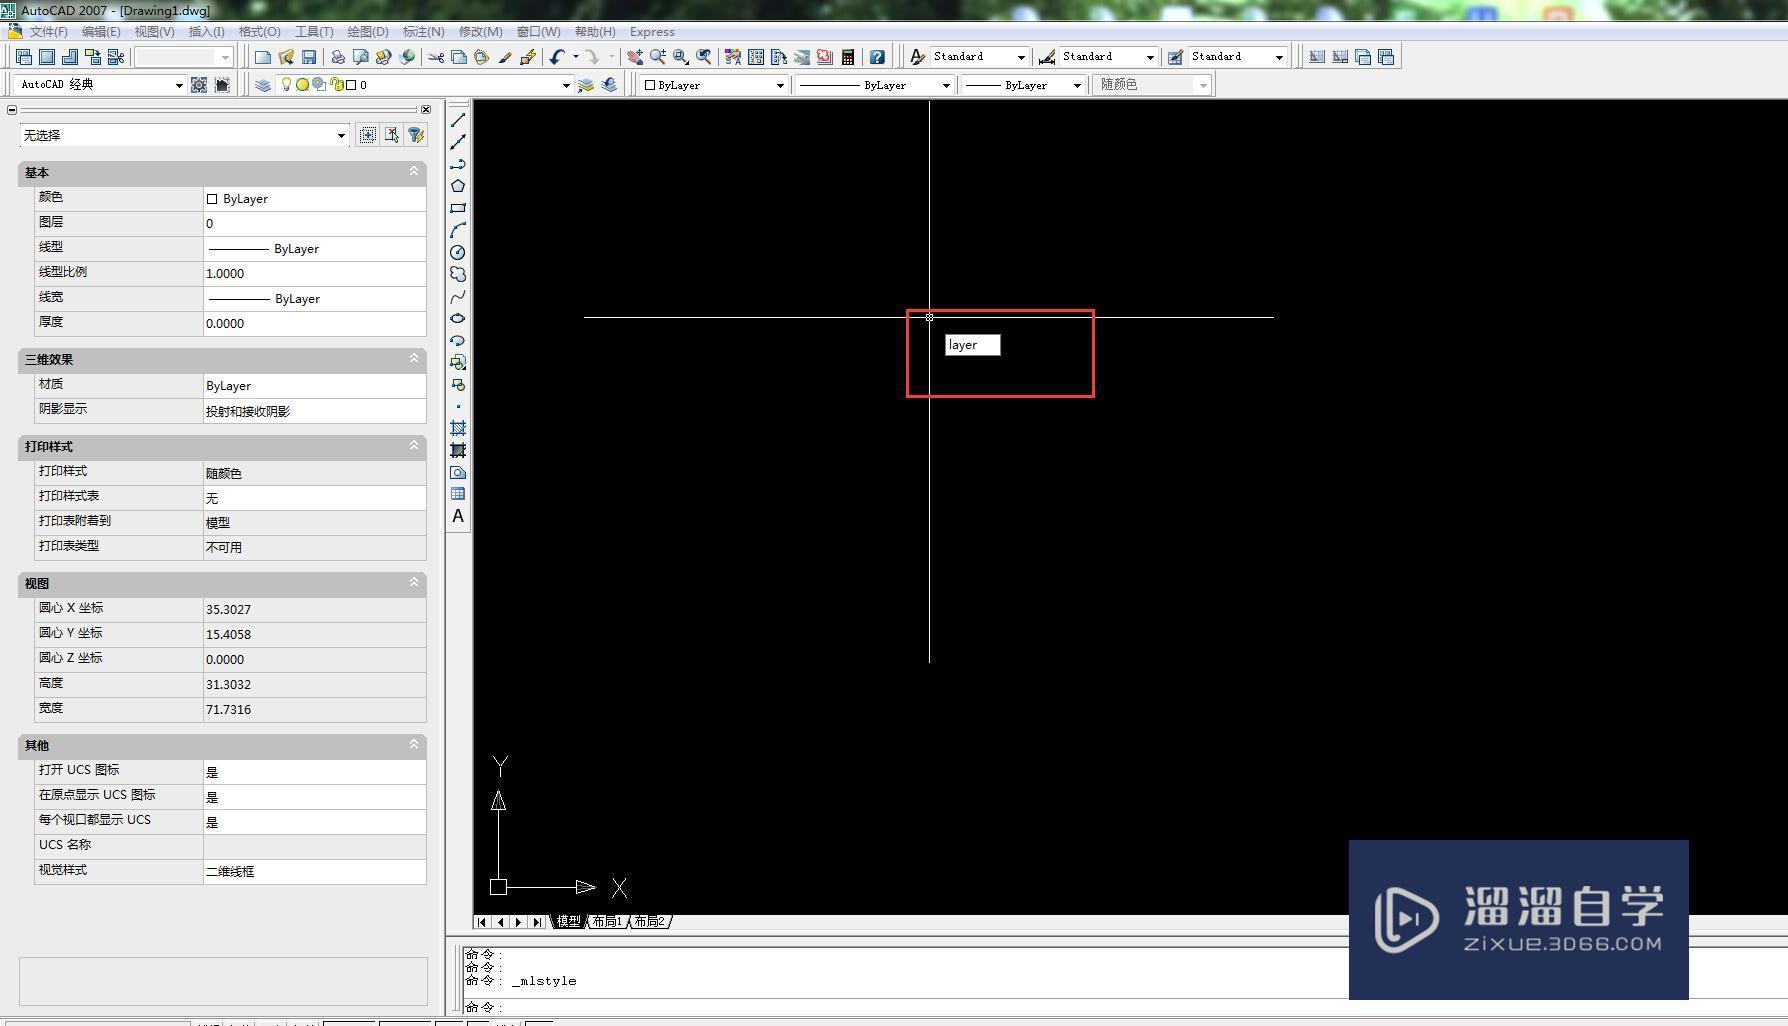Open the 格式(O) menu

coord(259,32)
